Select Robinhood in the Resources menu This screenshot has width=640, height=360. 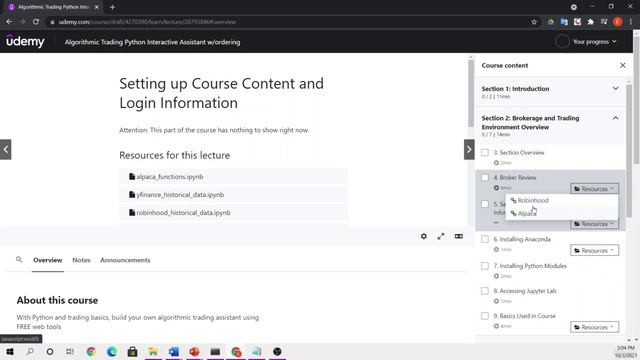click(562, 200)
